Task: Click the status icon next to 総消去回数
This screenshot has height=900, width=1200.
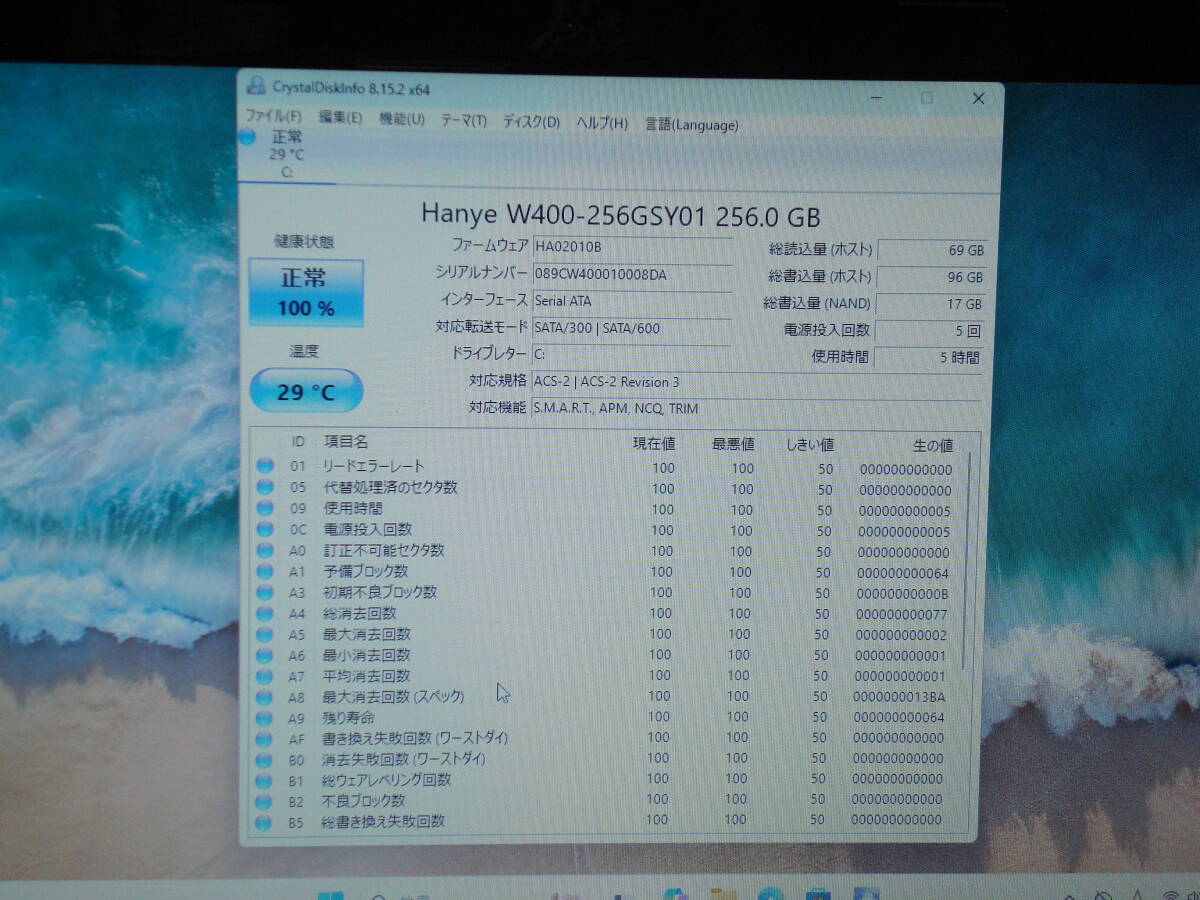Action: (x=265, y=613)
